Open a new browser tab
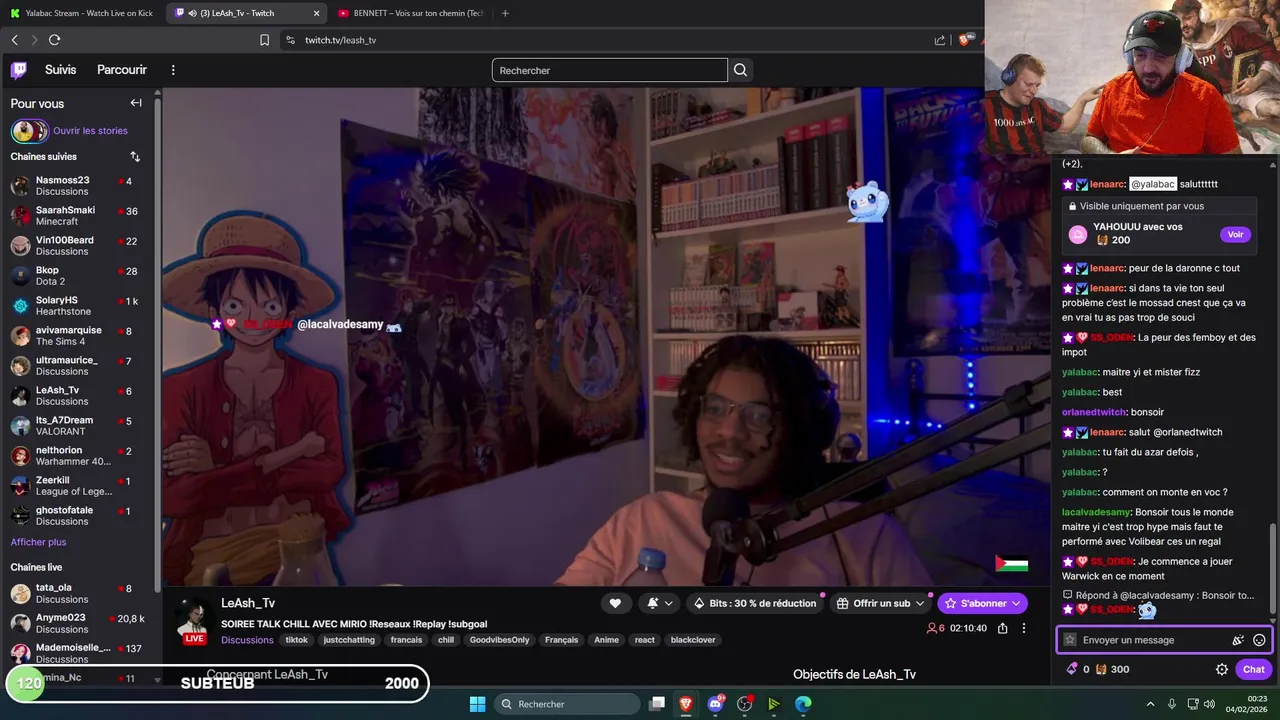 point(505,13)
